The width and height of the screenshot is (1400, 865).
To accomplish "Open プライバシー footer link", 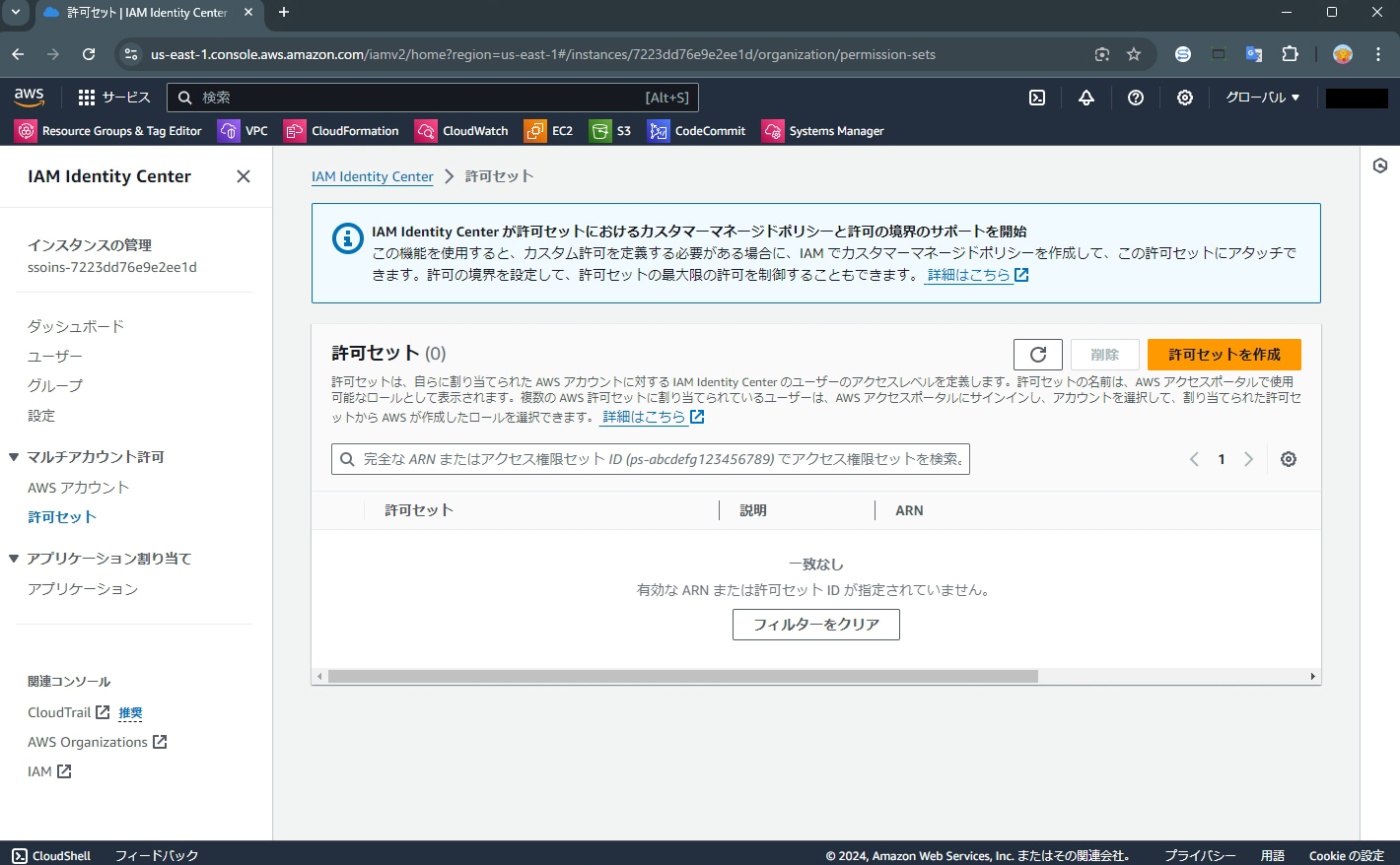I will pos(1199,855).
